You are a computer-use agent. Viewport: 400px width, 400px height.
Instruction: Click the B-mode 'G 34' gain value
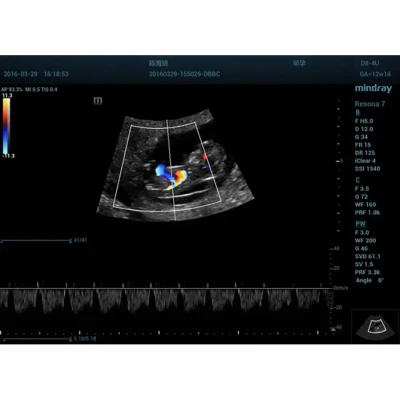pos(361,137)
